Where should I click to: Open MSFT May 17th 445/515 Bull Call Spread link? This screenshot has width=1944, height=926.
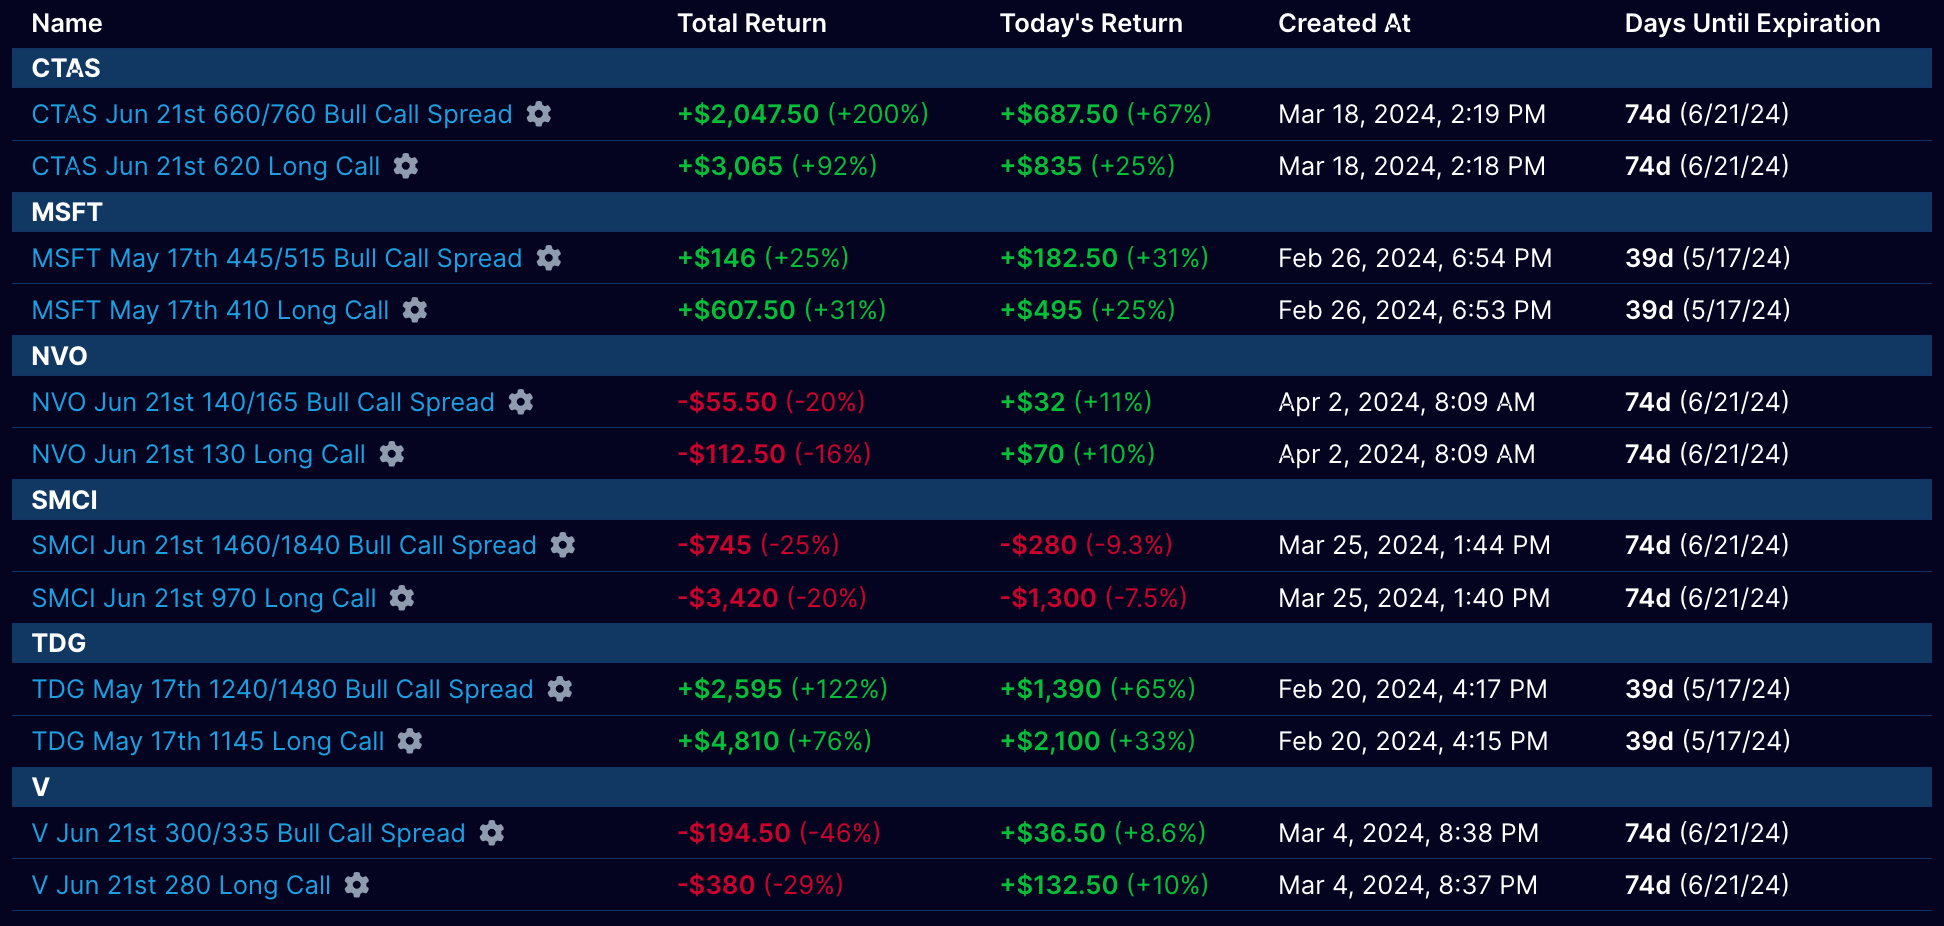pyautogui.click(x=277, y=258)
